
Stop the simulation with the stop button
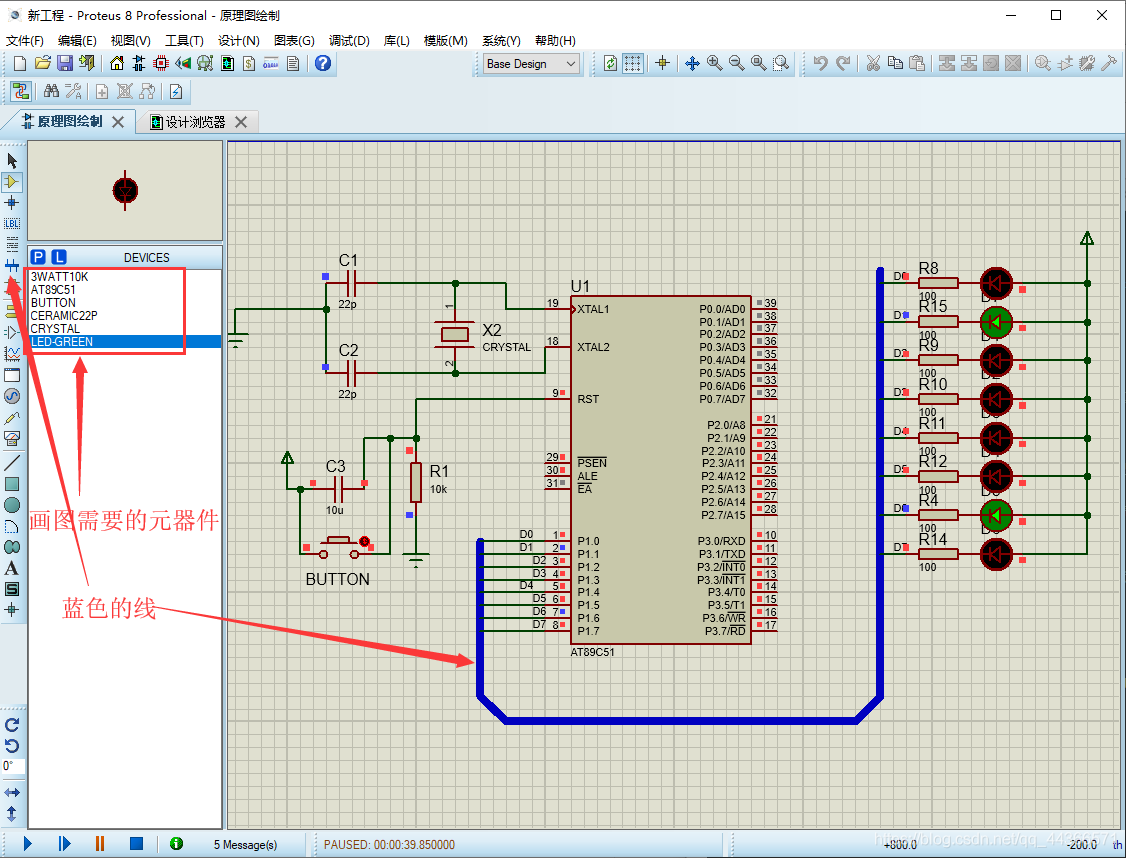136,844
